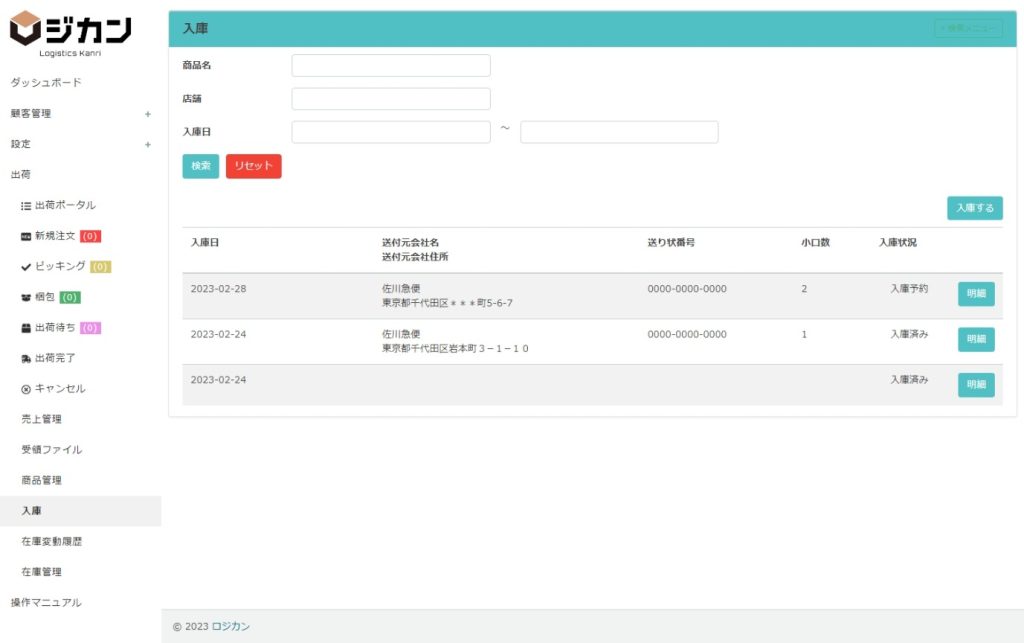
Task: Go to 商品管理 in the sidebar
Action: [x=41, y=480]
